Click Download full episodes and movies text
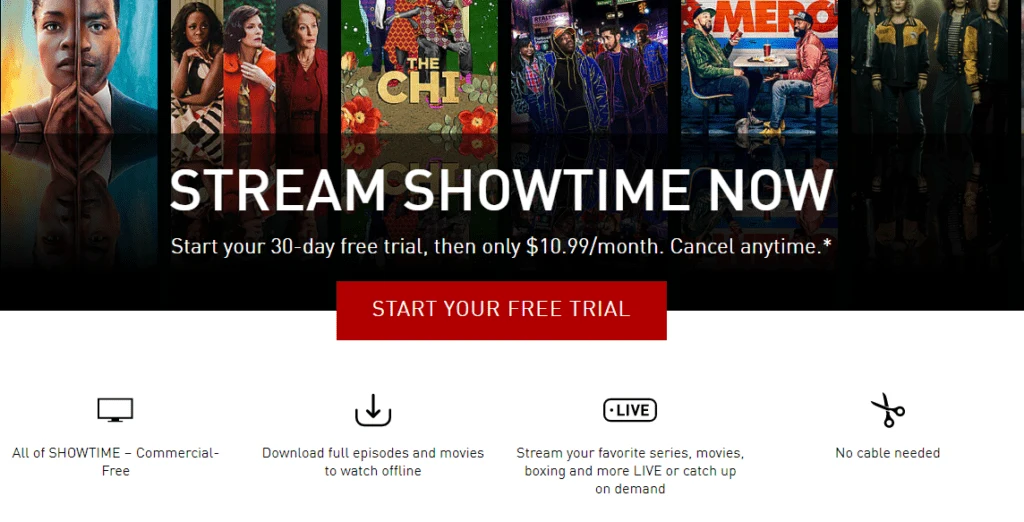Screen dimensions: 1024x522 [373, 461]
